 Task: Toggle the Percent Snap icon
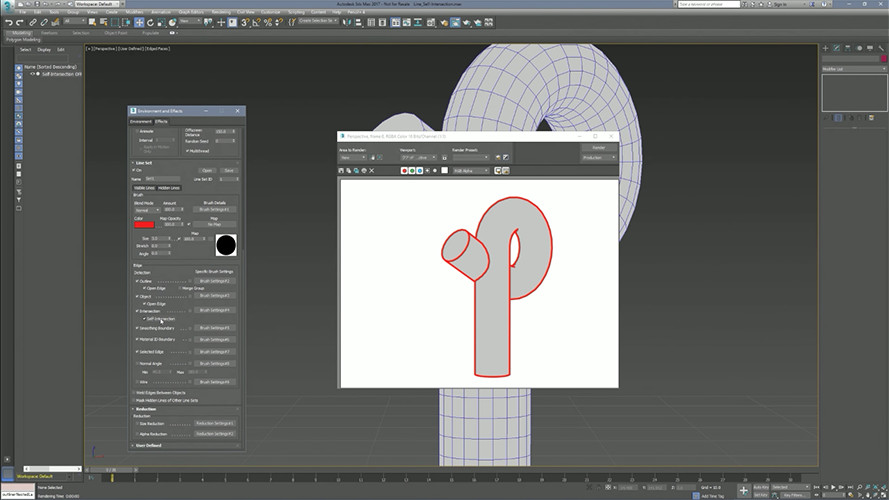click(268, 23)
